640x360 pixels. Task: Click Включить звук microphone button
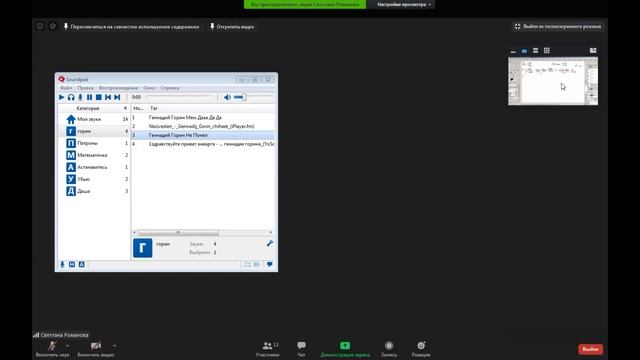(52, 349)
